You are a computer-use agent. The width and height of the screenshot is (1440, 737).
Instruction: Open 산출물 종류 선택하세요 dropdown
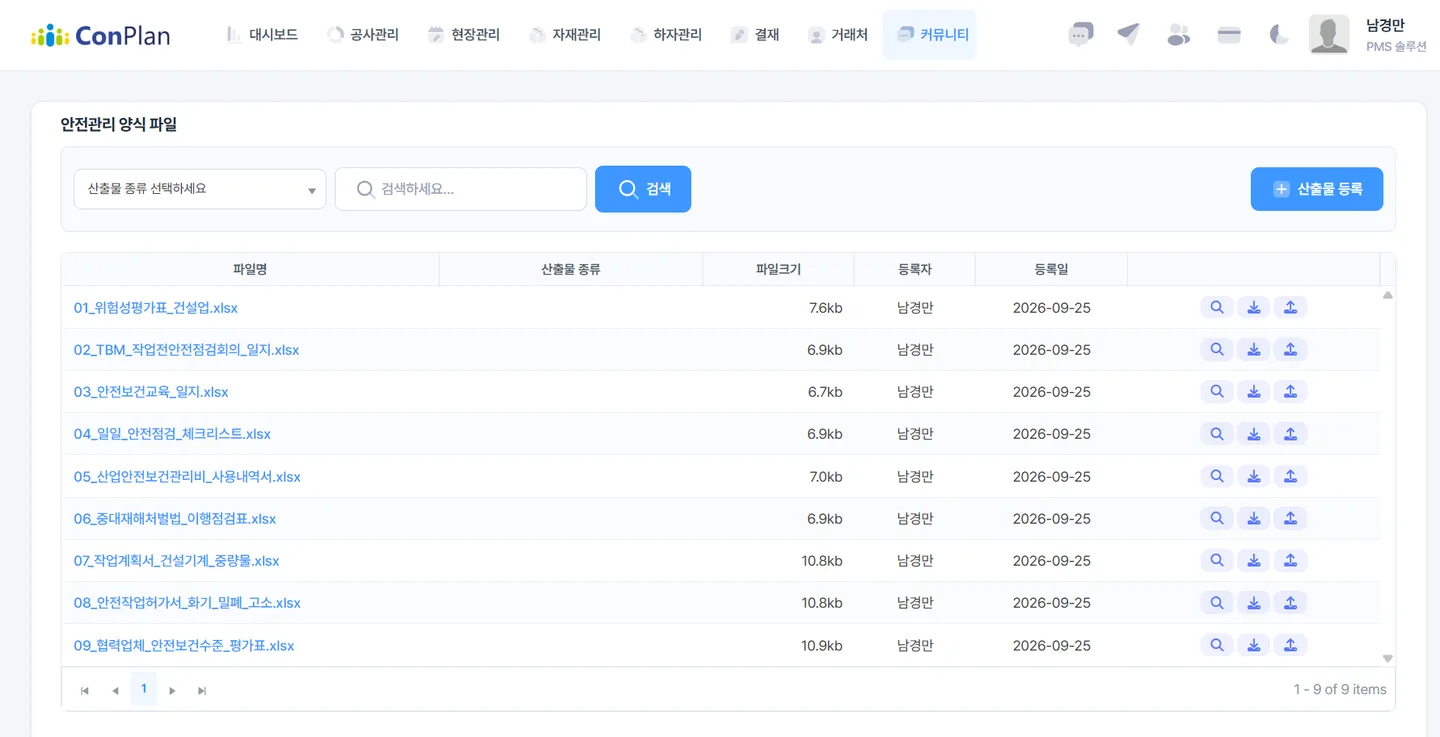(200, 189)
